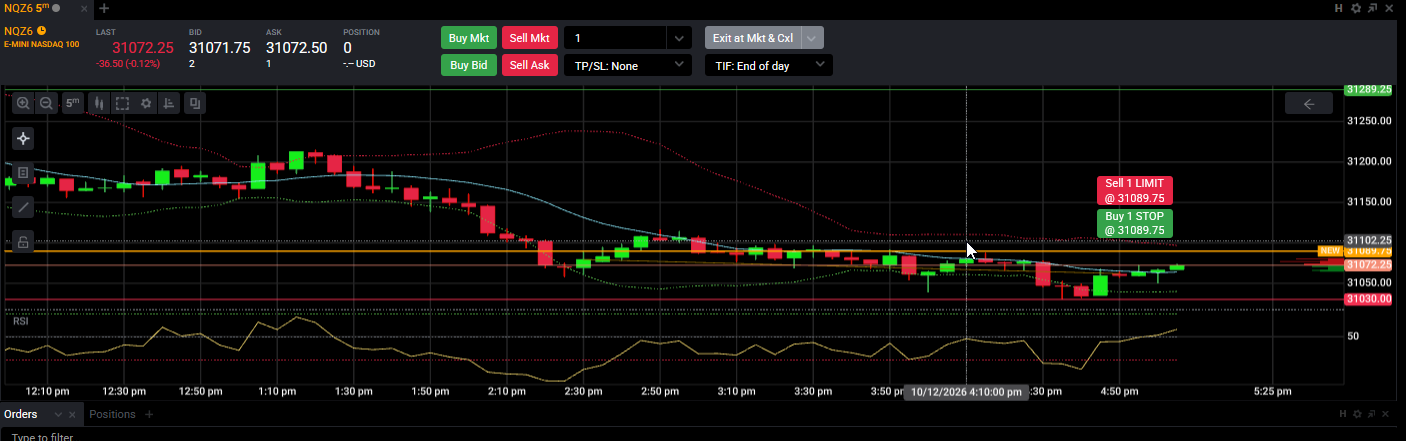Zoom out on the chart
This screenshot has width=1406, height=441.
46,103
